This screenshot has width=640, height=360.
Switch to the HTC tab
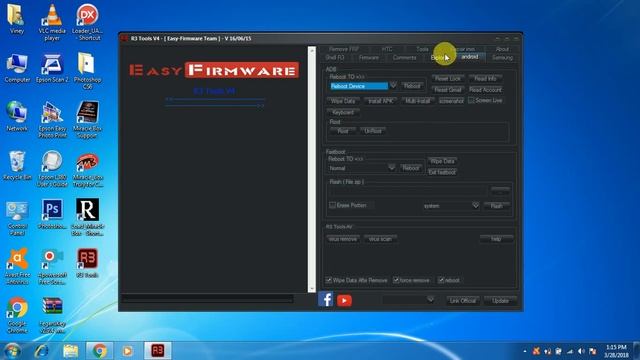[x=387, y=49]
